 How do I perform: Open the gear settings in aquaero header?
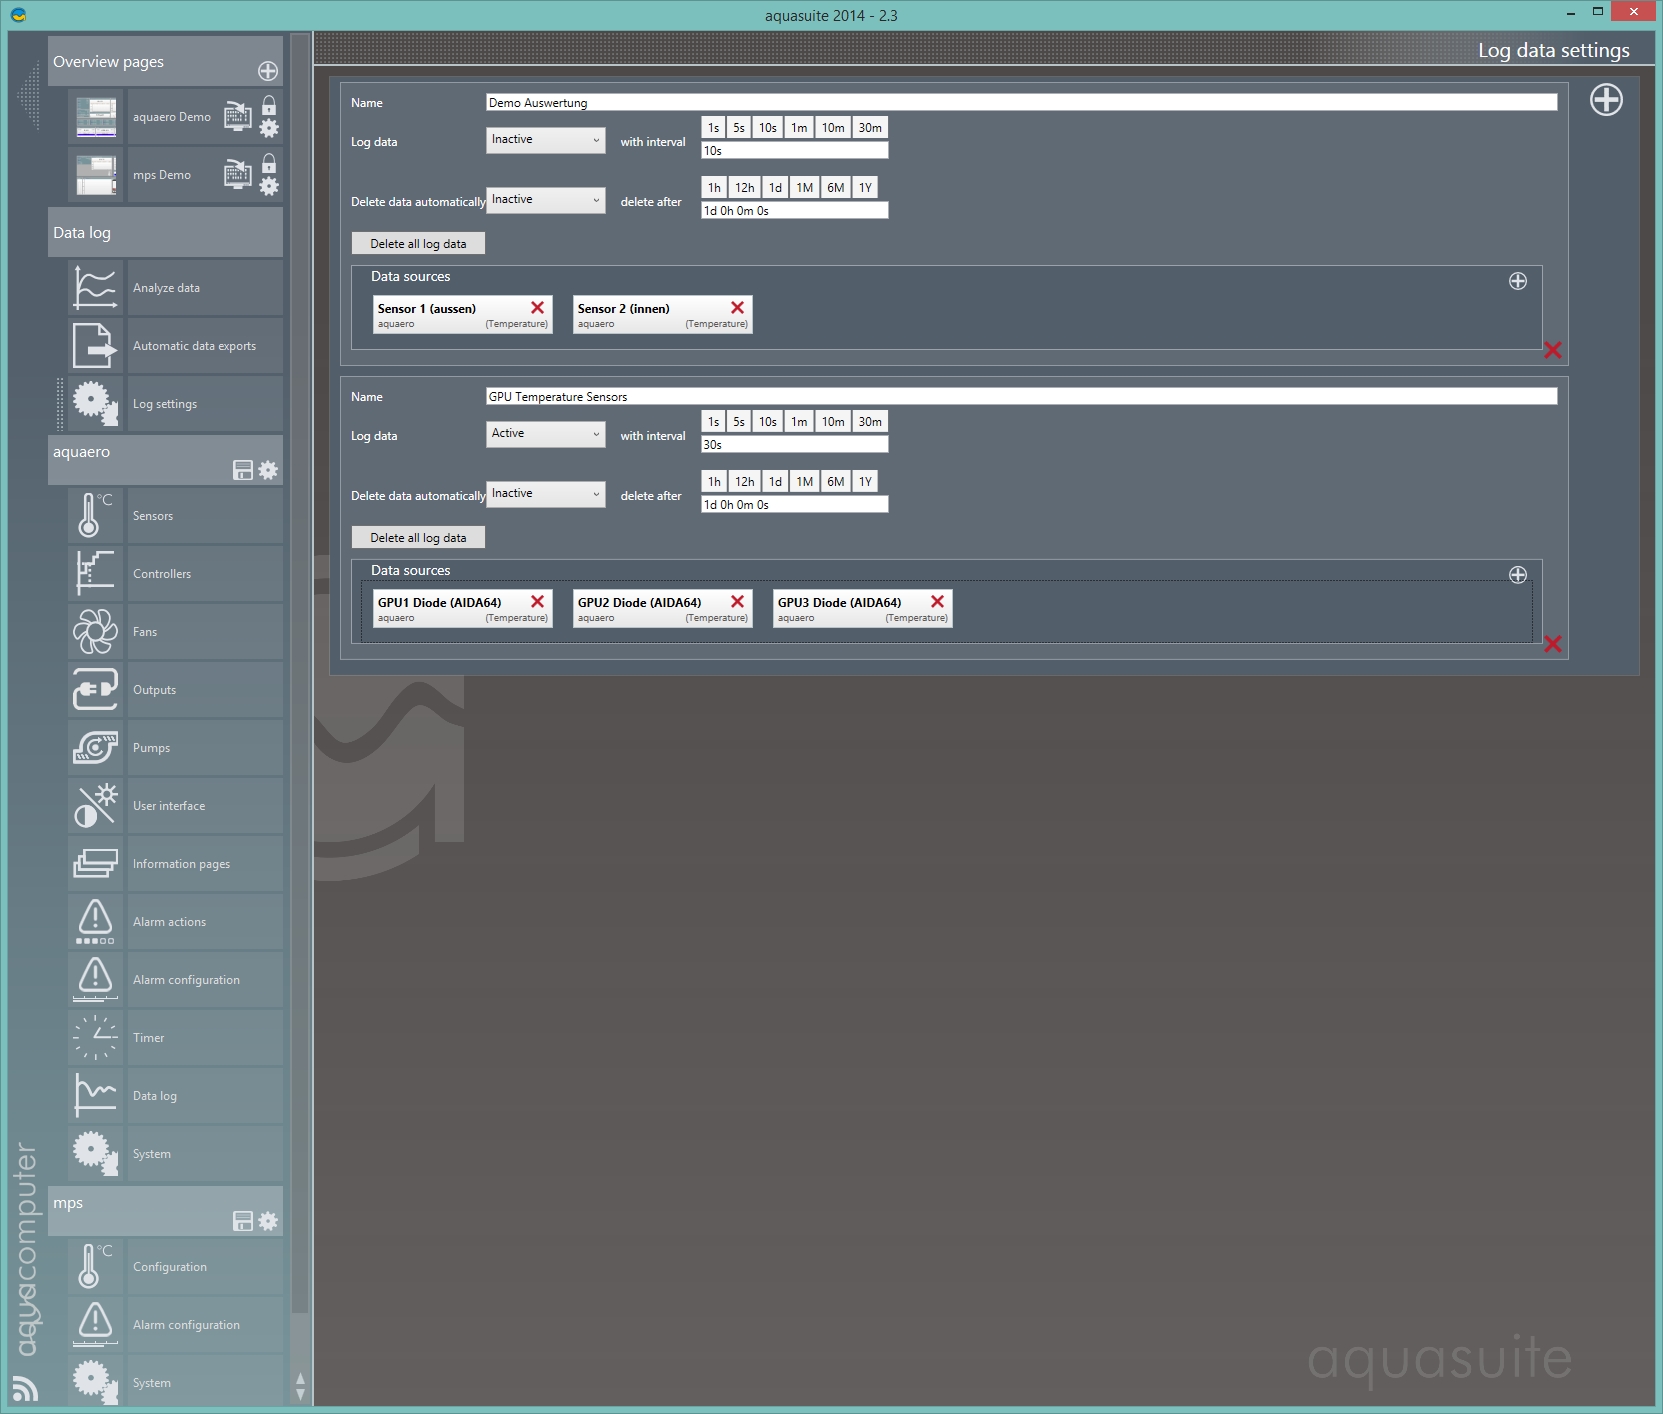(x=268, y=470)
